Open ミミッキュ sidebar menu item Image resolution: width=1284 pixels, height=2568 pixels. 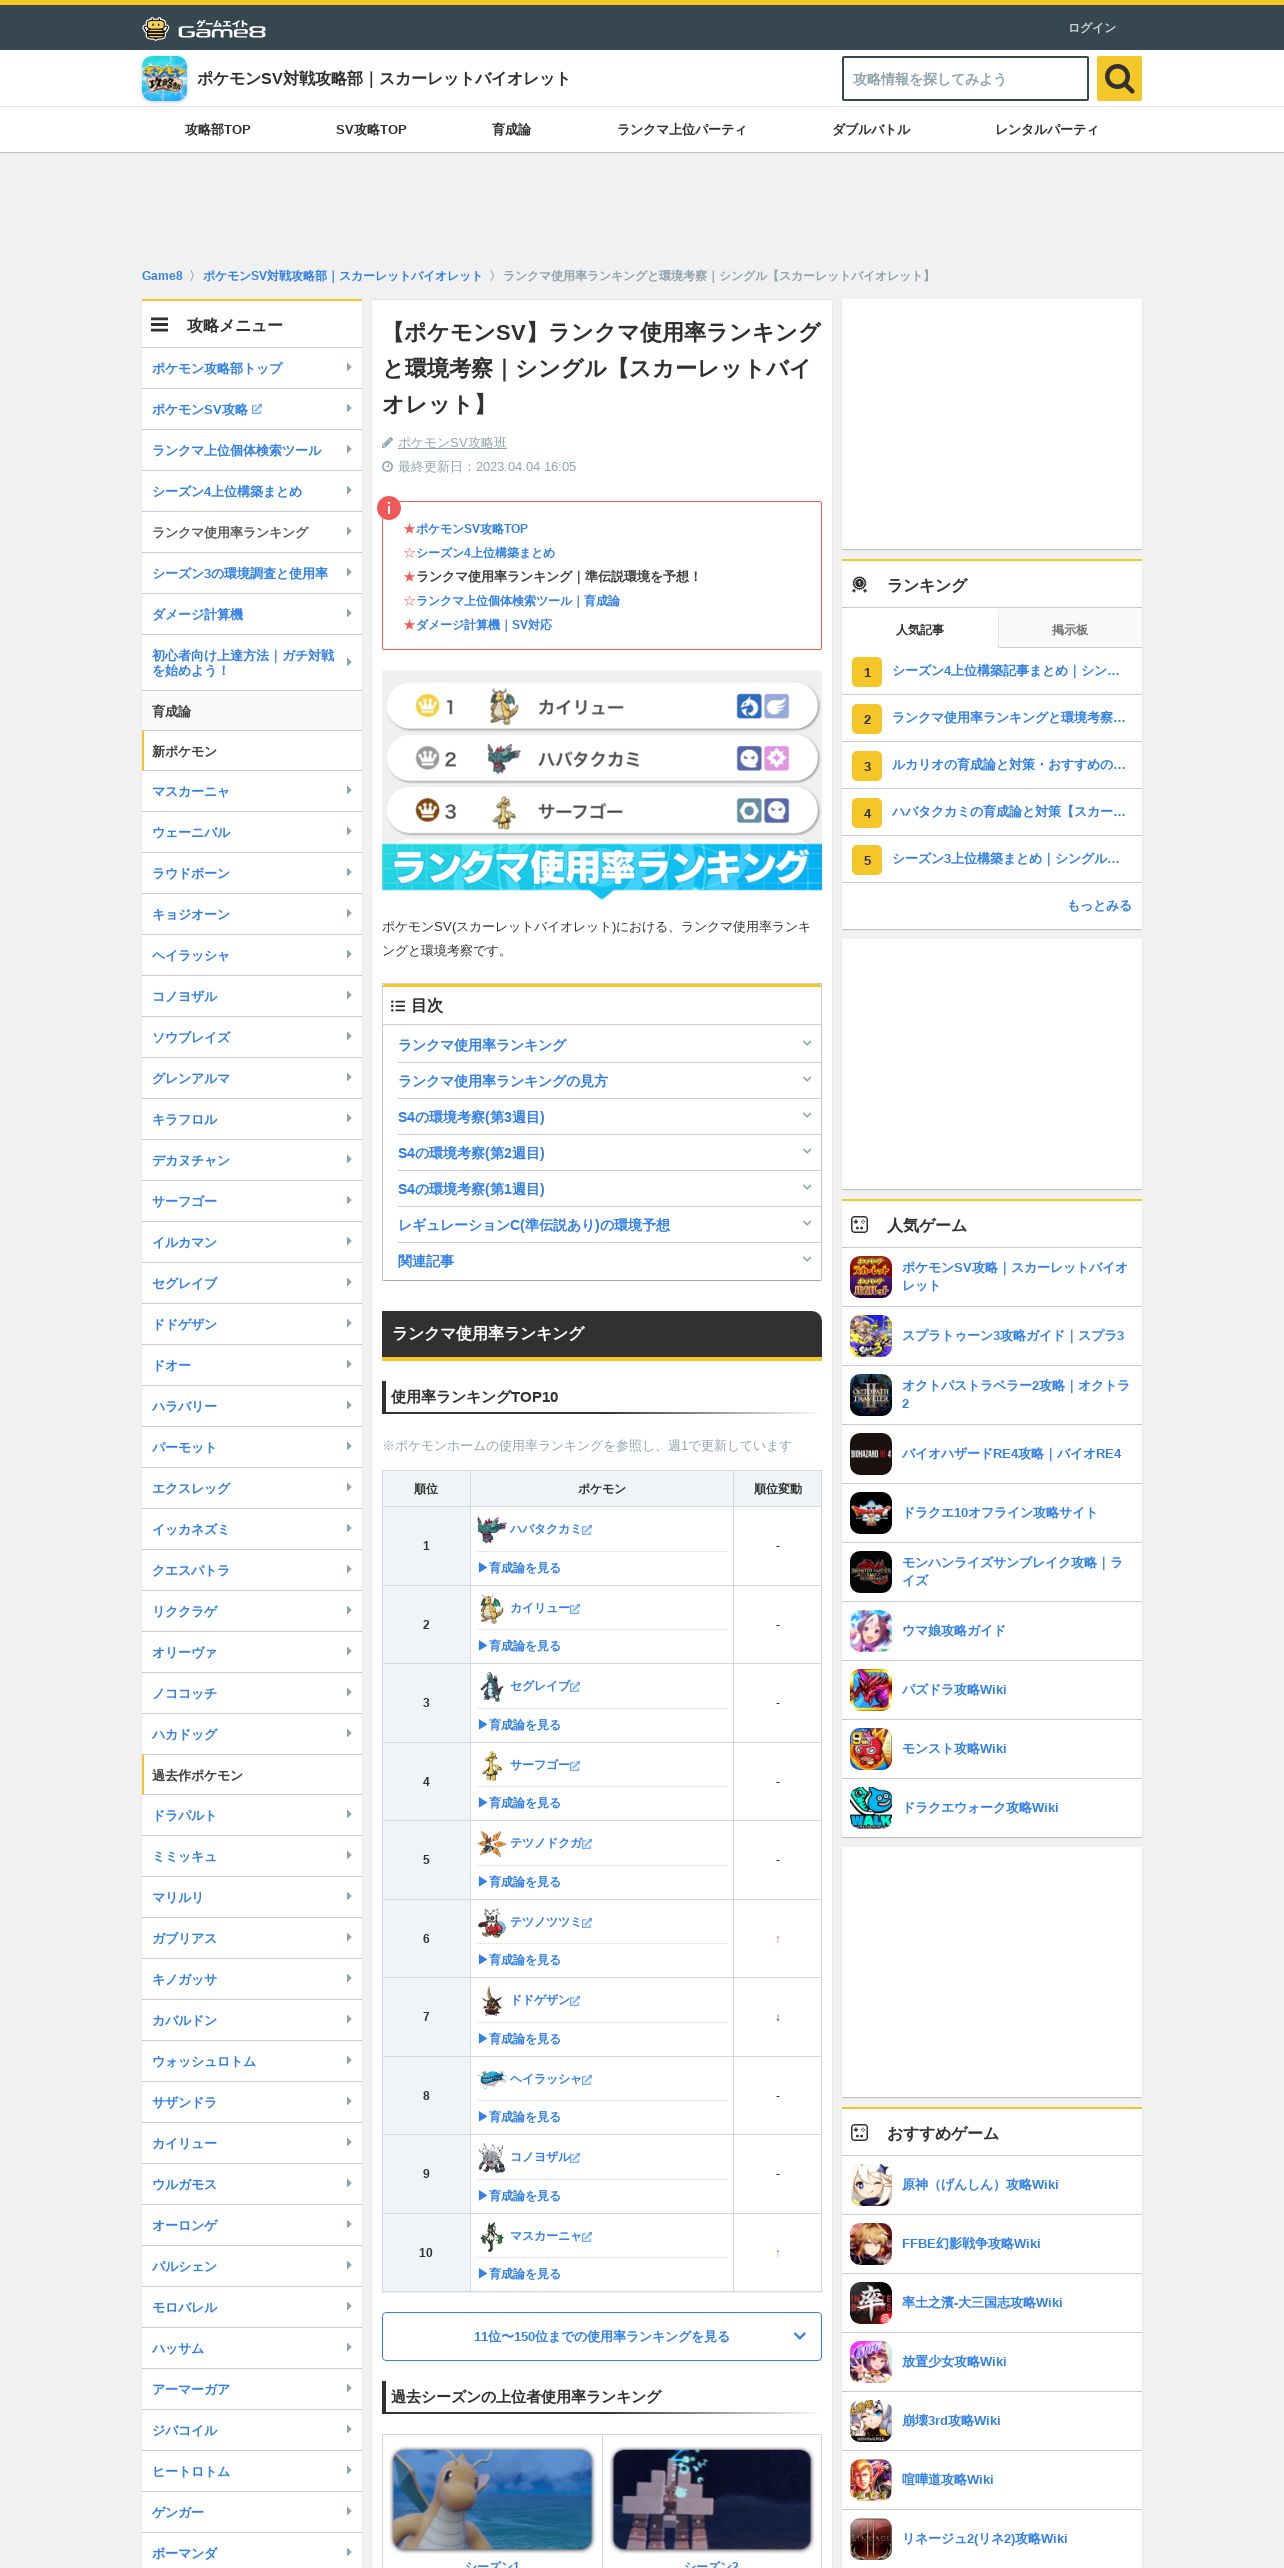[252, 1856]
